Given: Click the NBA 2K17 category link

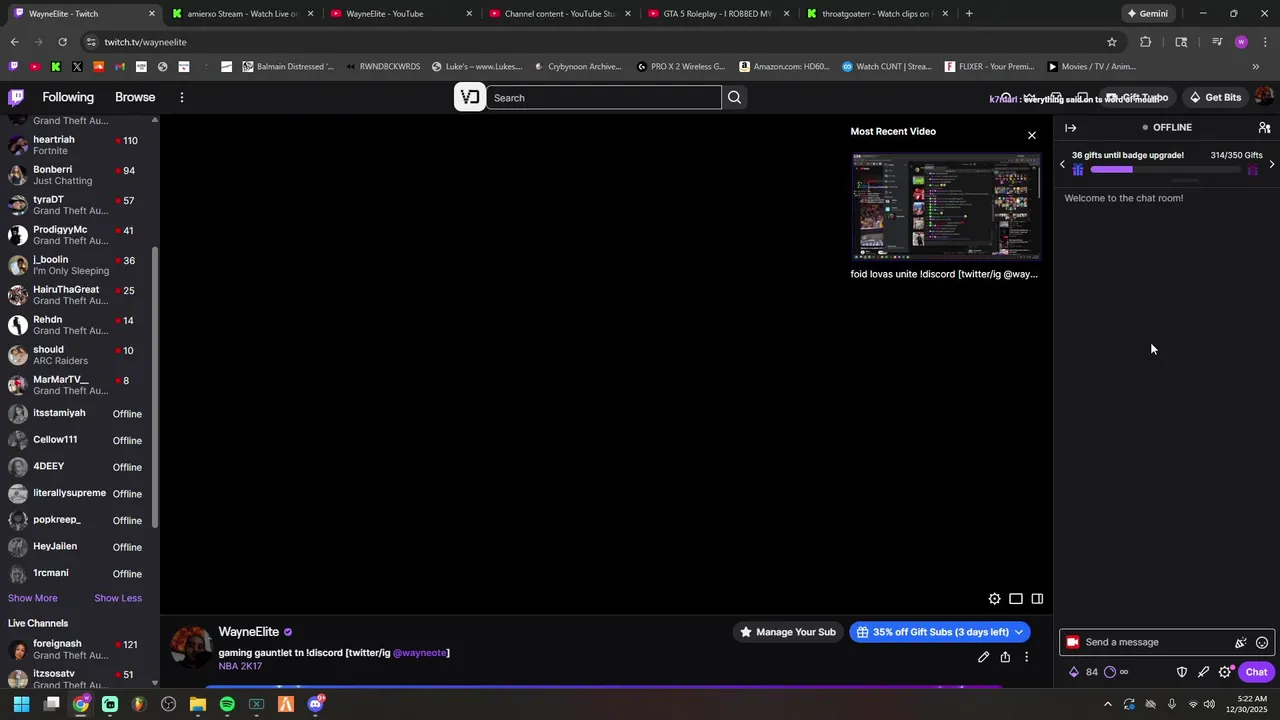Looking at the screenshot, I should click(240, 666).
